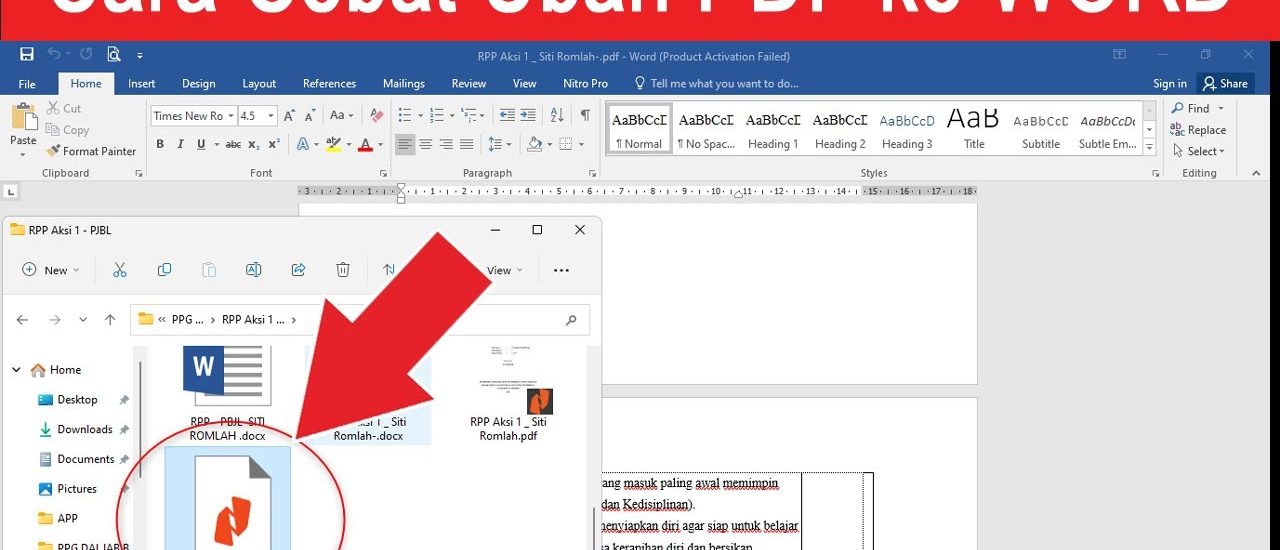
Task: Click the Bullets list icon
Action: [x=405, y=116]
